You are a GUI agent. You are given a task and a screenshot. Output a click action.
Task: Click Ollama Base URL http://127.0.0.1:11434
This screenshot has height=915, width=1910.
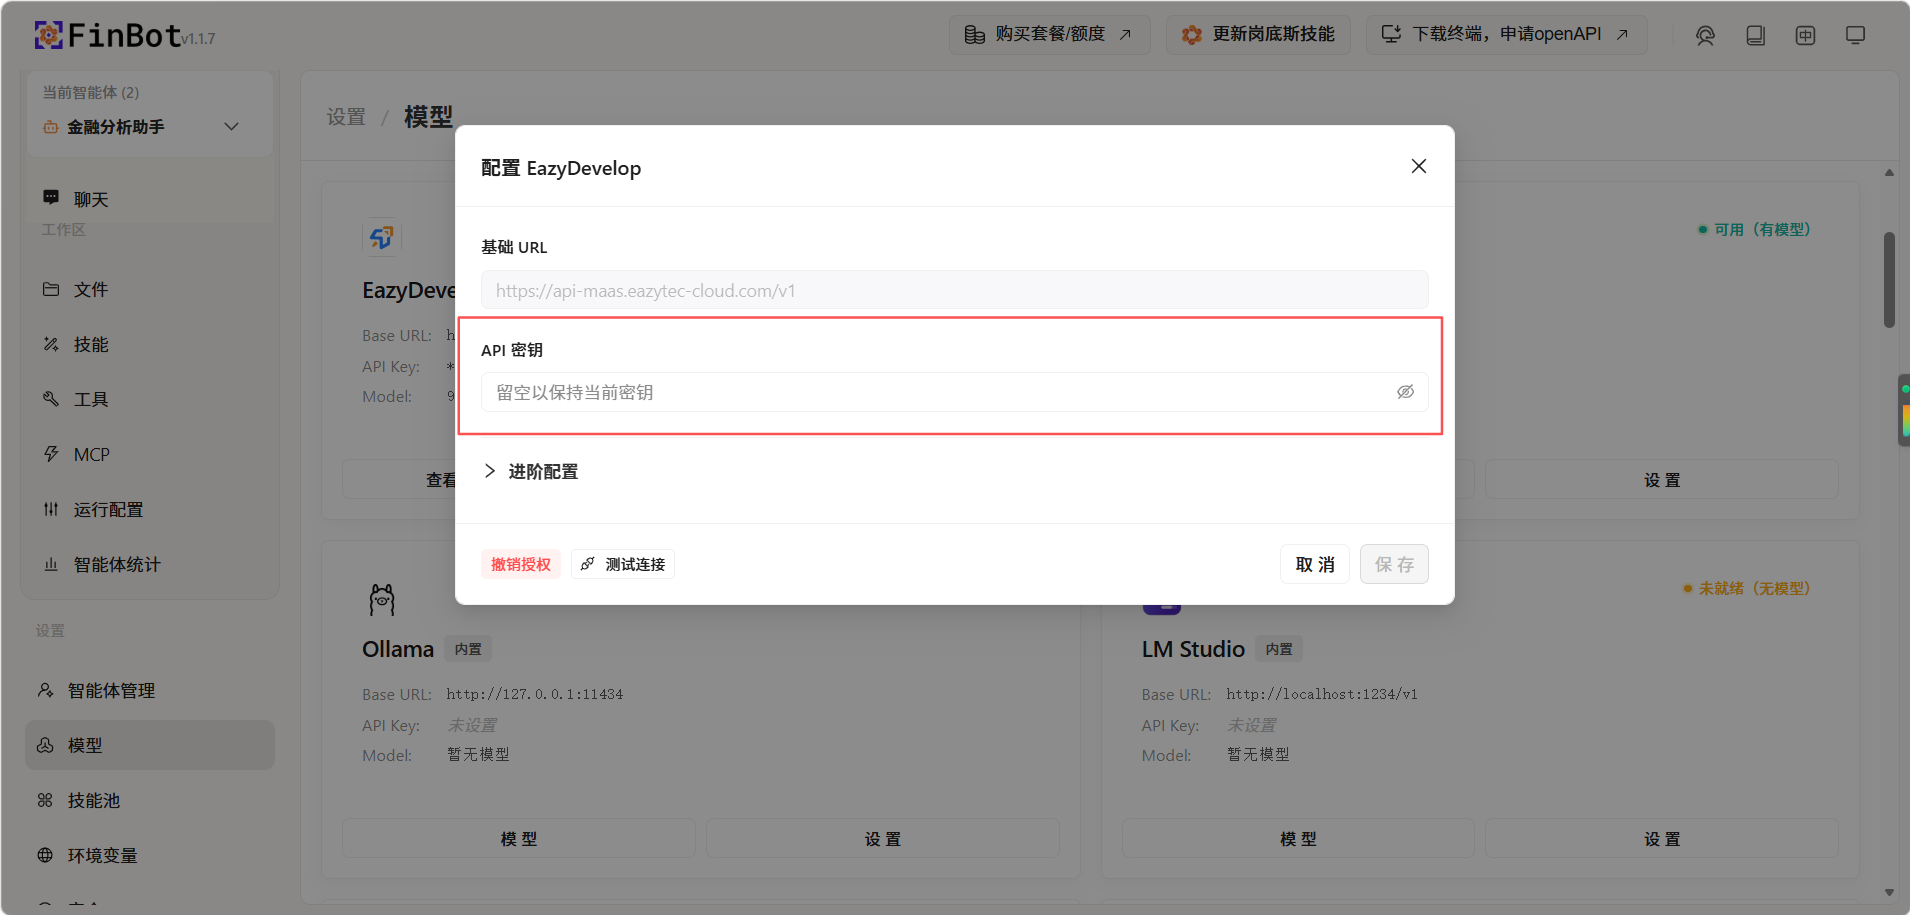point(534,694)
